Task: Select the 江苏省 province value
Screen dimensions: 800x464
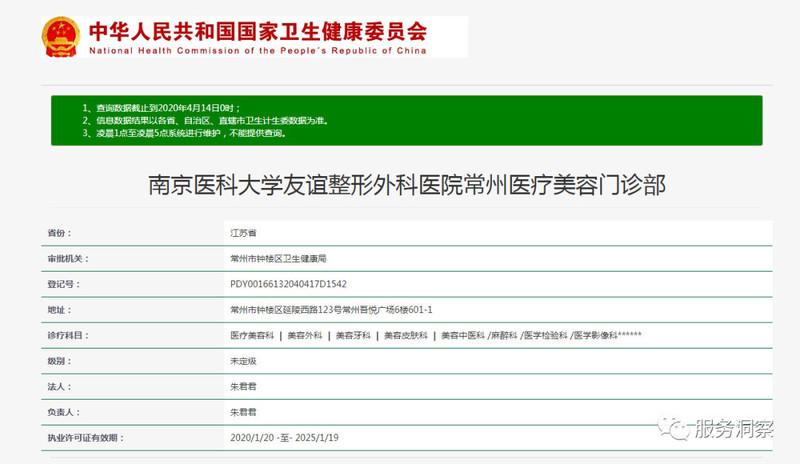Action: [243, 232]
